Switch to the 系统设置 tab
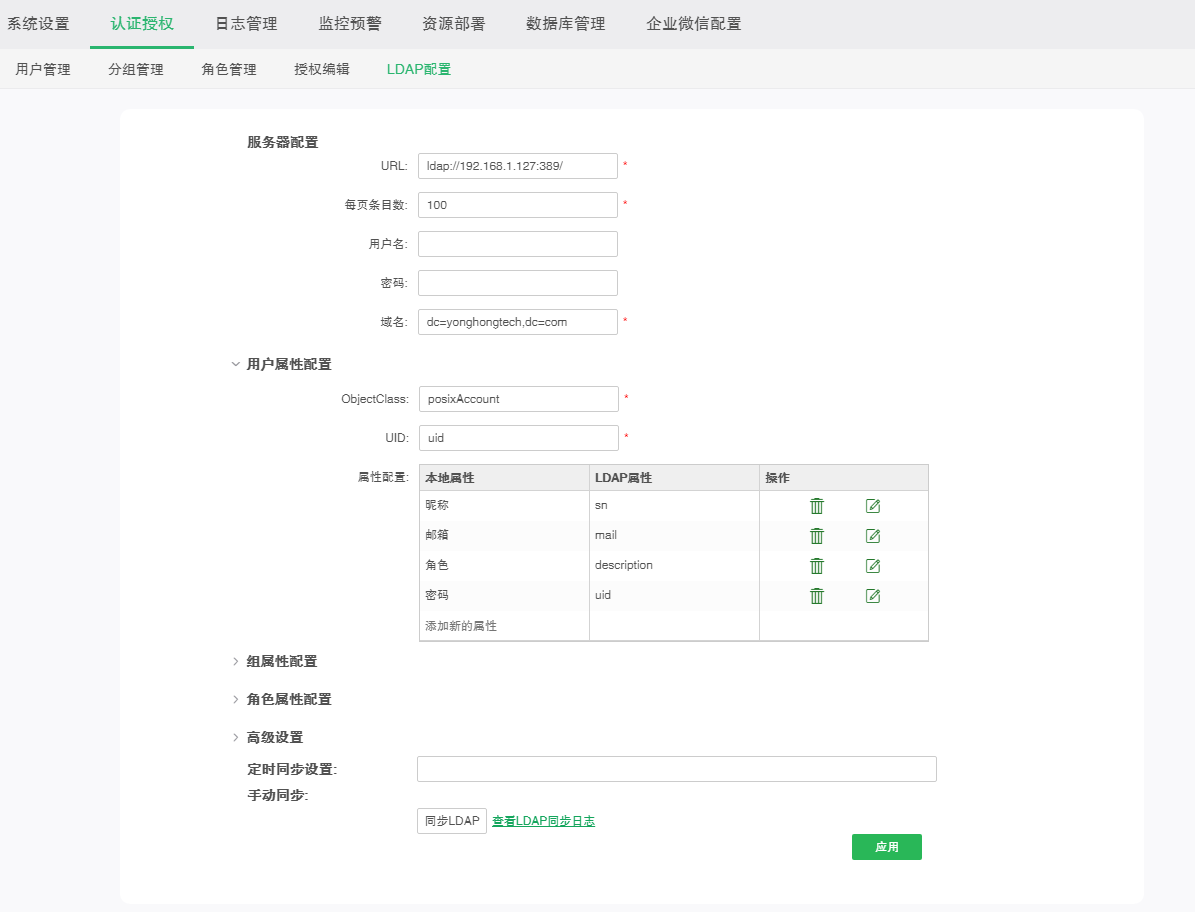 tap(40, 23)
